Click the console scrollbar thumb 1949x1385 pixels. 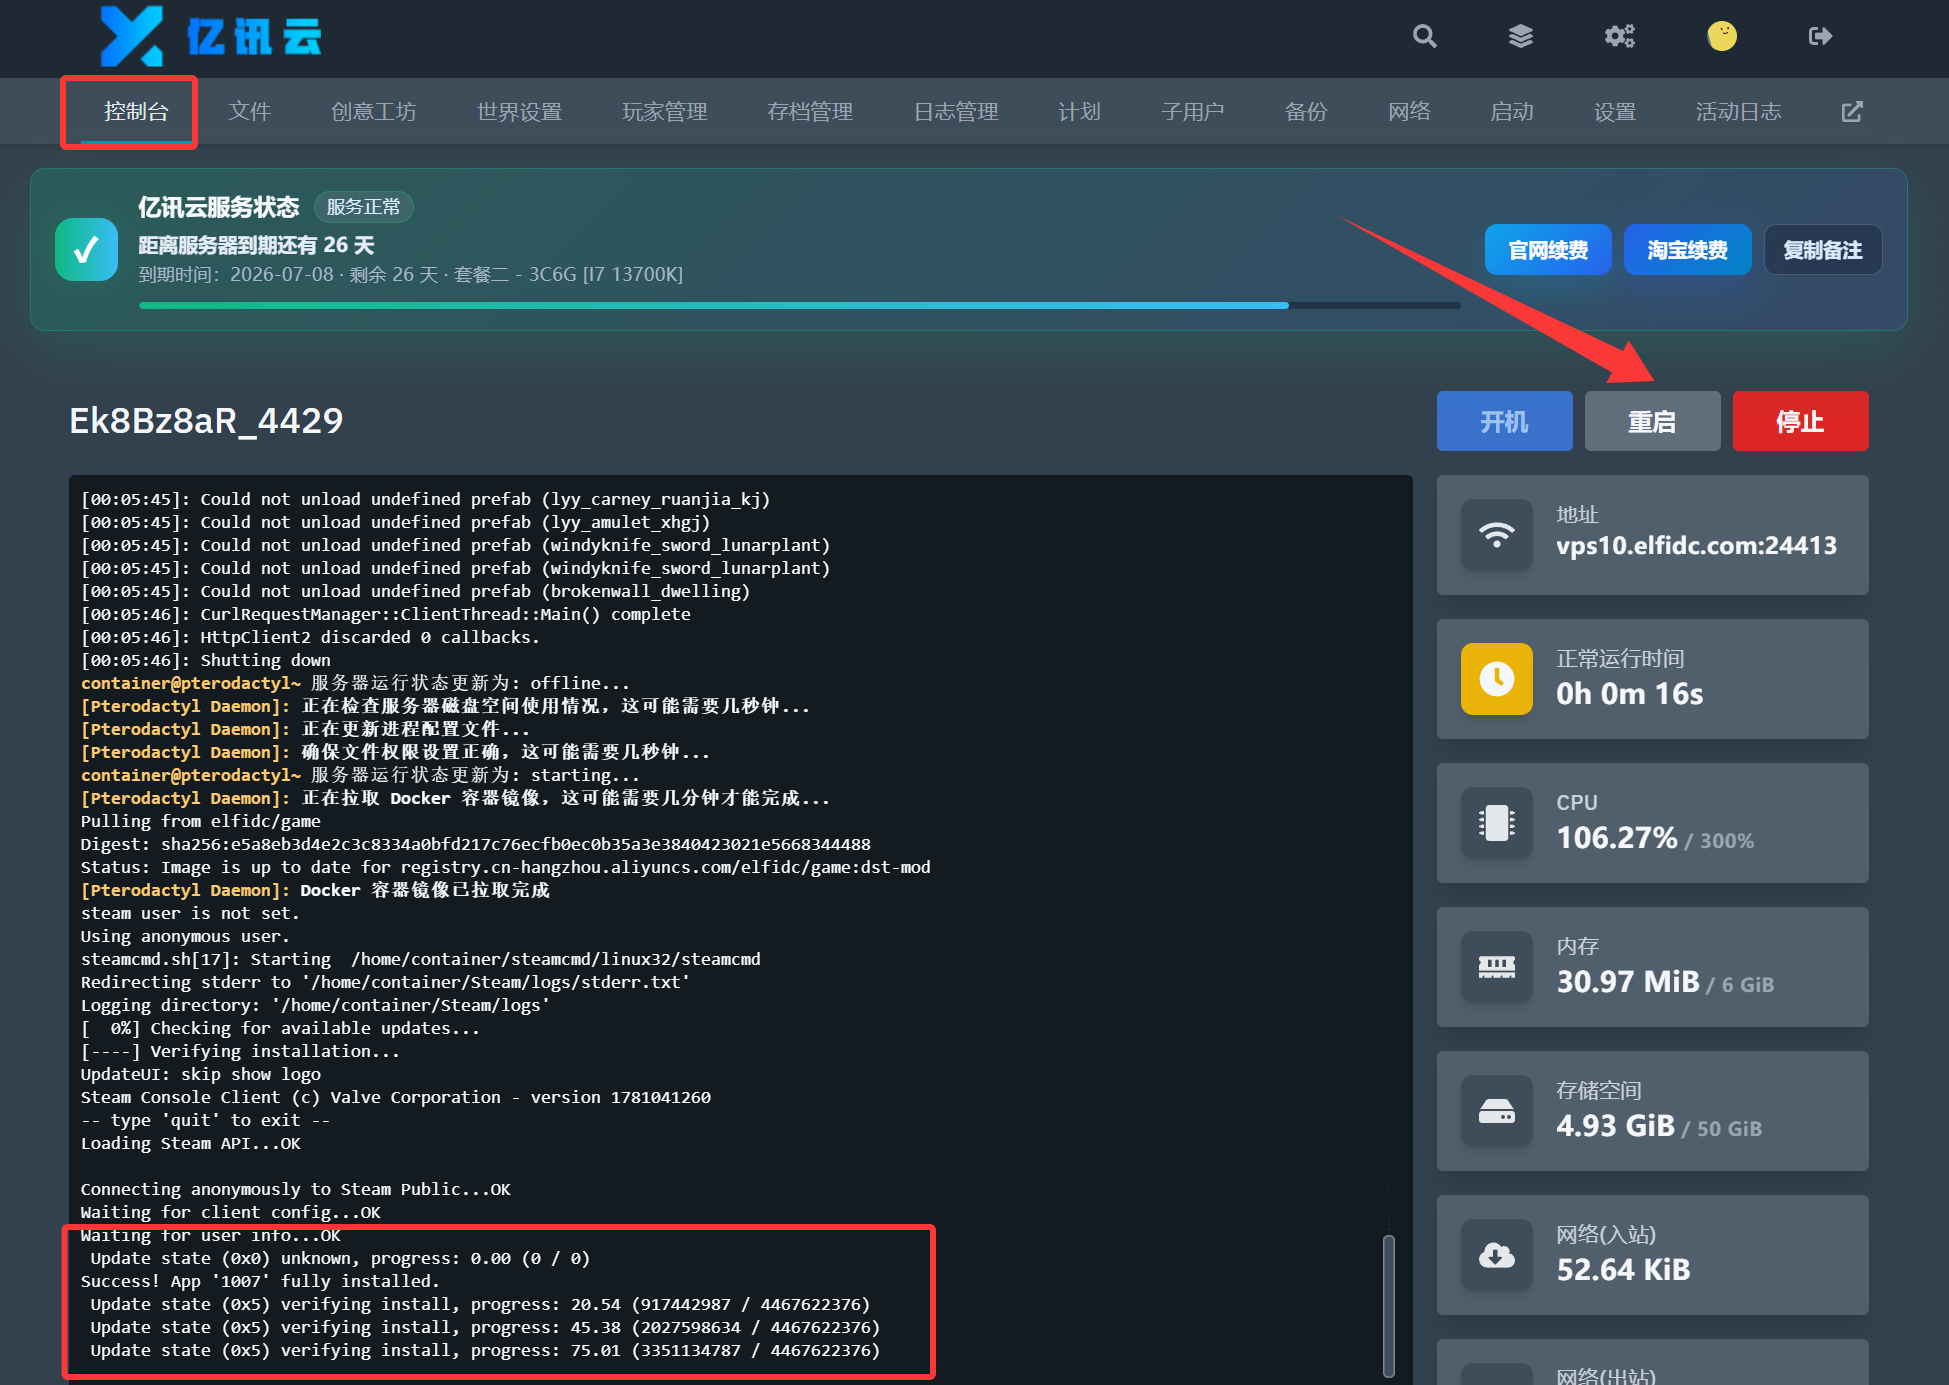tap(1388, 1305)
